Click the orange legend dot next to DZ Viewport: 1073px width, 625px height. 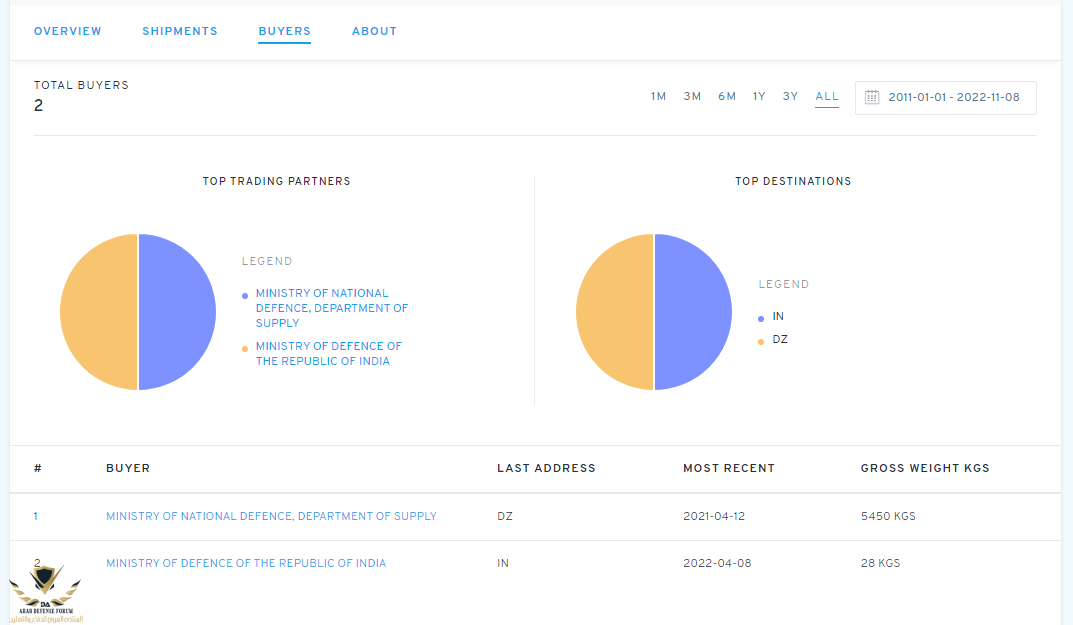tap(761, 341)
